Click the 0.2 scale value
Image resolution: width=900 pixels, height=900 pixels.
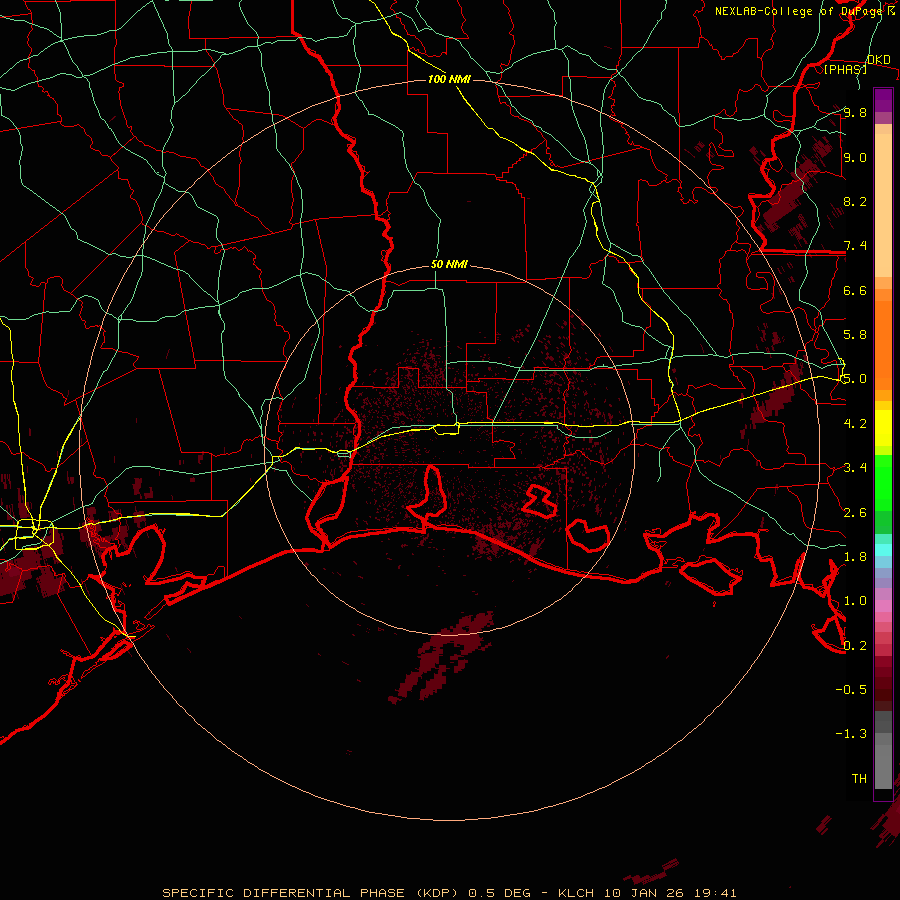point(855,645)
